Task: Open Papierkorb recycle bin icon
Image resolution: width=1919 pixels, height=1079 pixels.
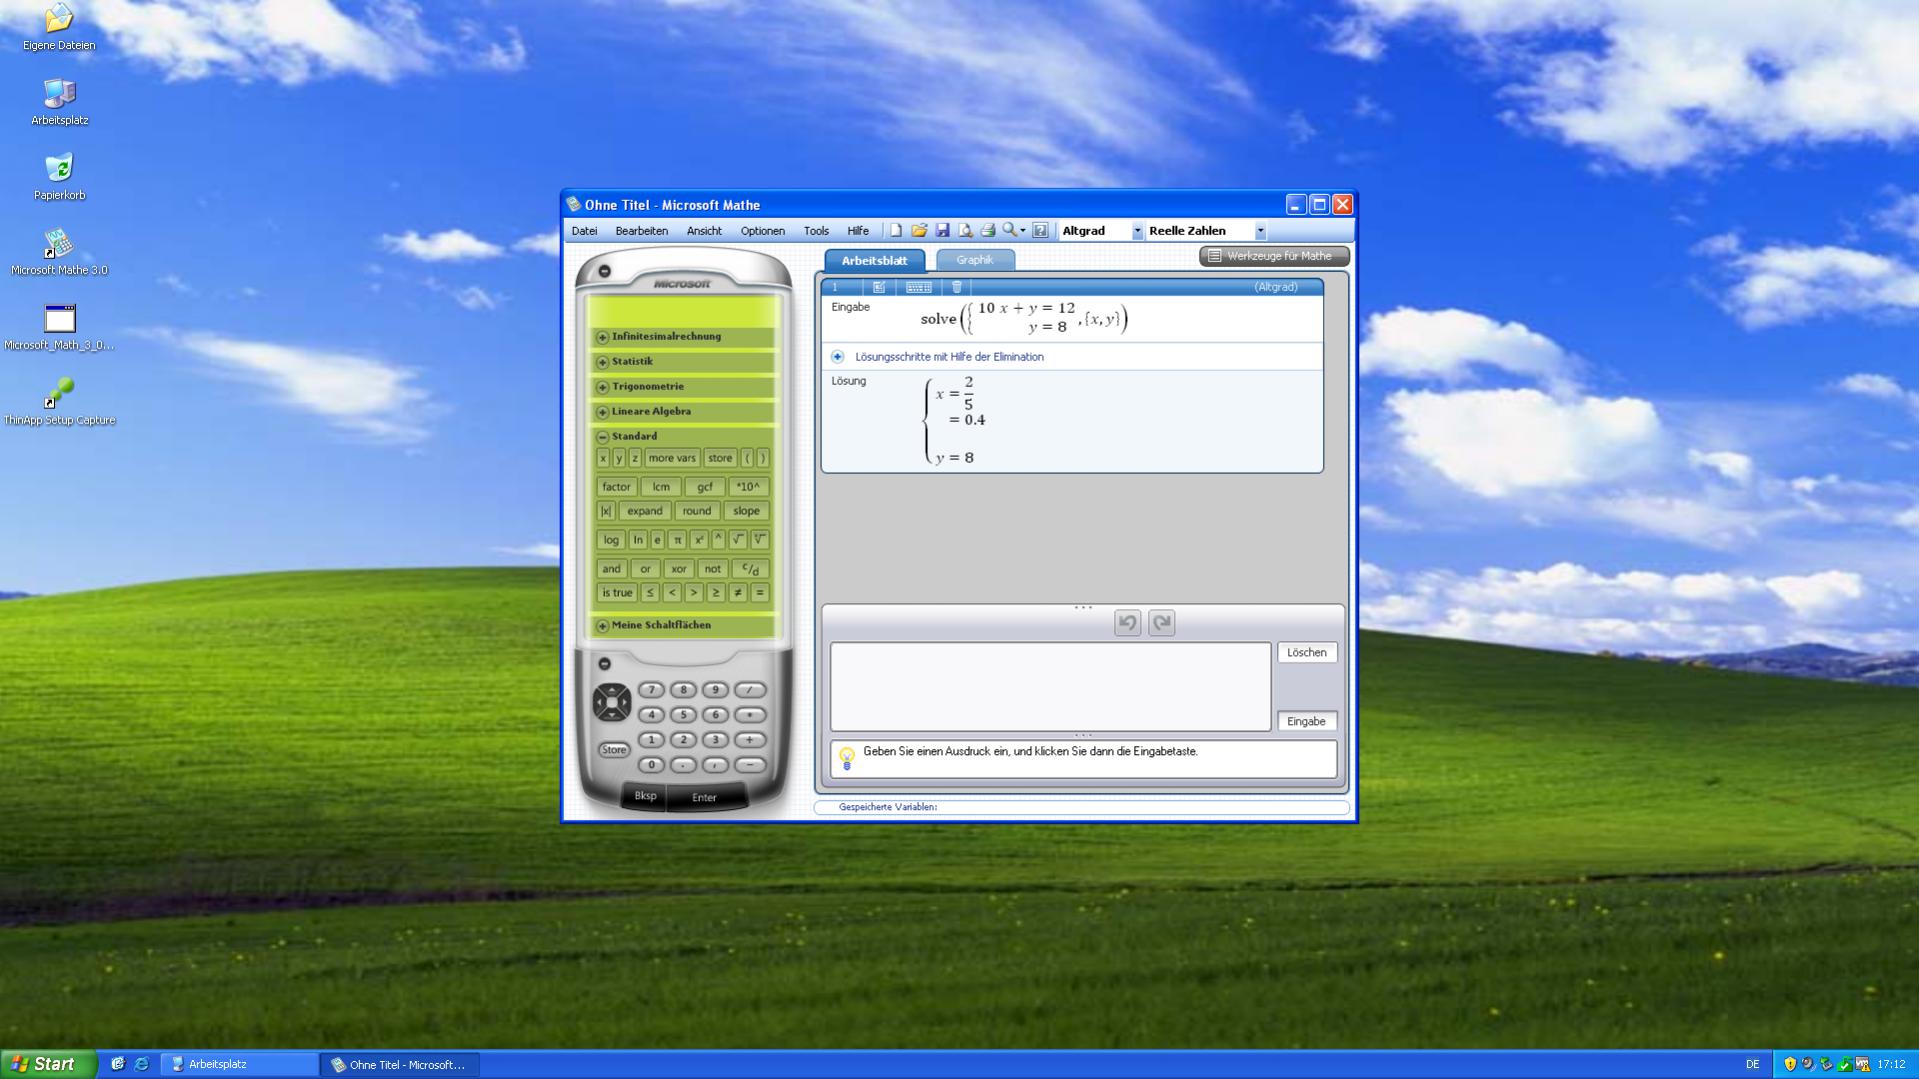Action: click(59, 177)
